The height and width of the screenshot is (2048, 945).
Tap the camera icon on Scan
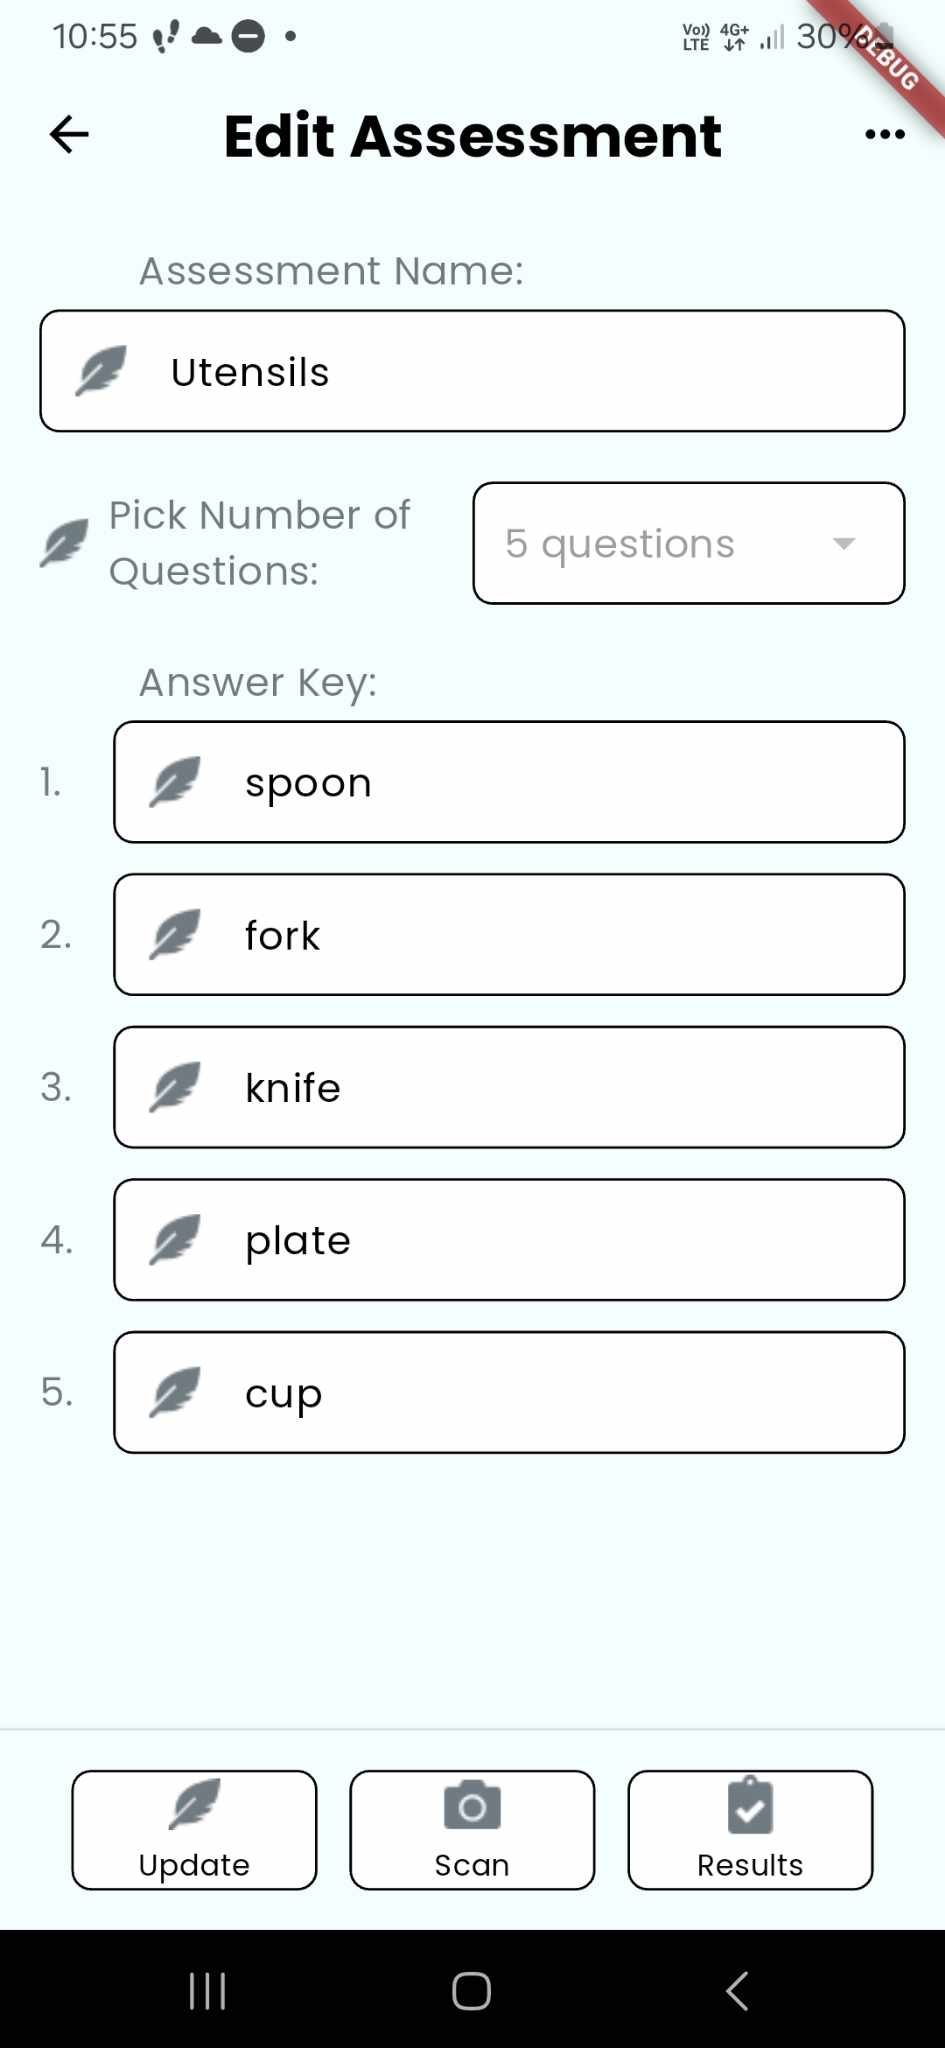pyautogui.click(x=471, y=1806)
